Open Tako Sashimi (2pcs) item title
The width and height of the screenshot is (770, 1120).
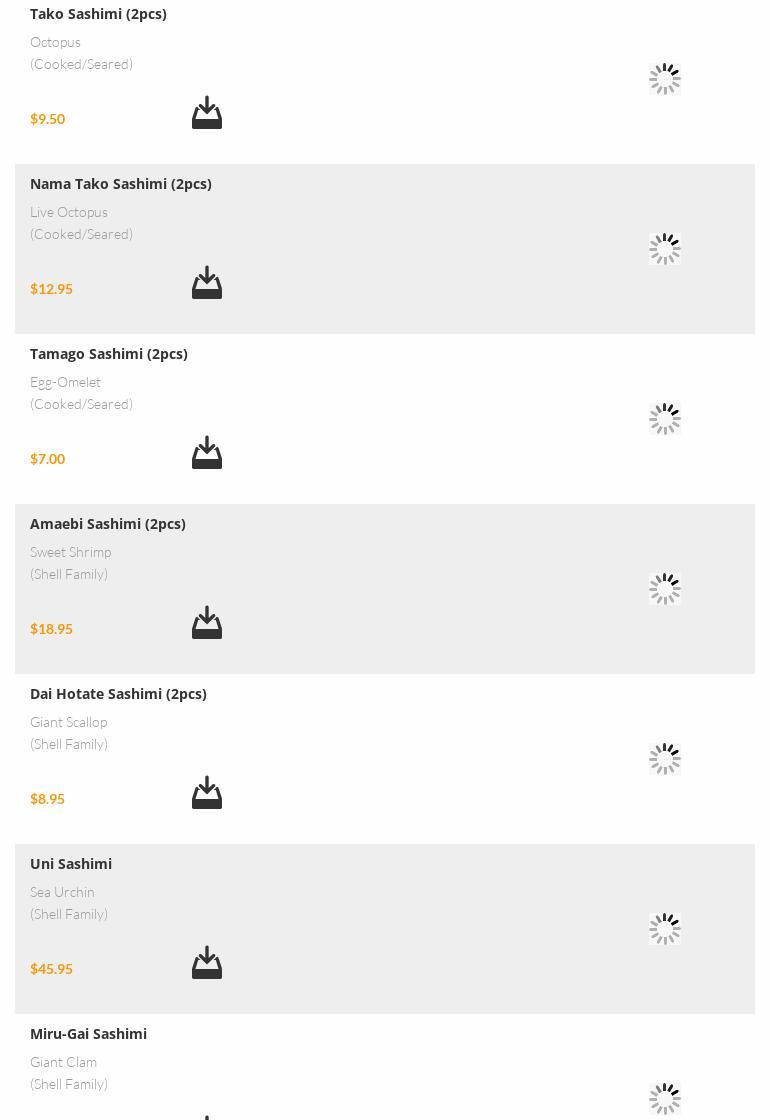coord(98,14)
